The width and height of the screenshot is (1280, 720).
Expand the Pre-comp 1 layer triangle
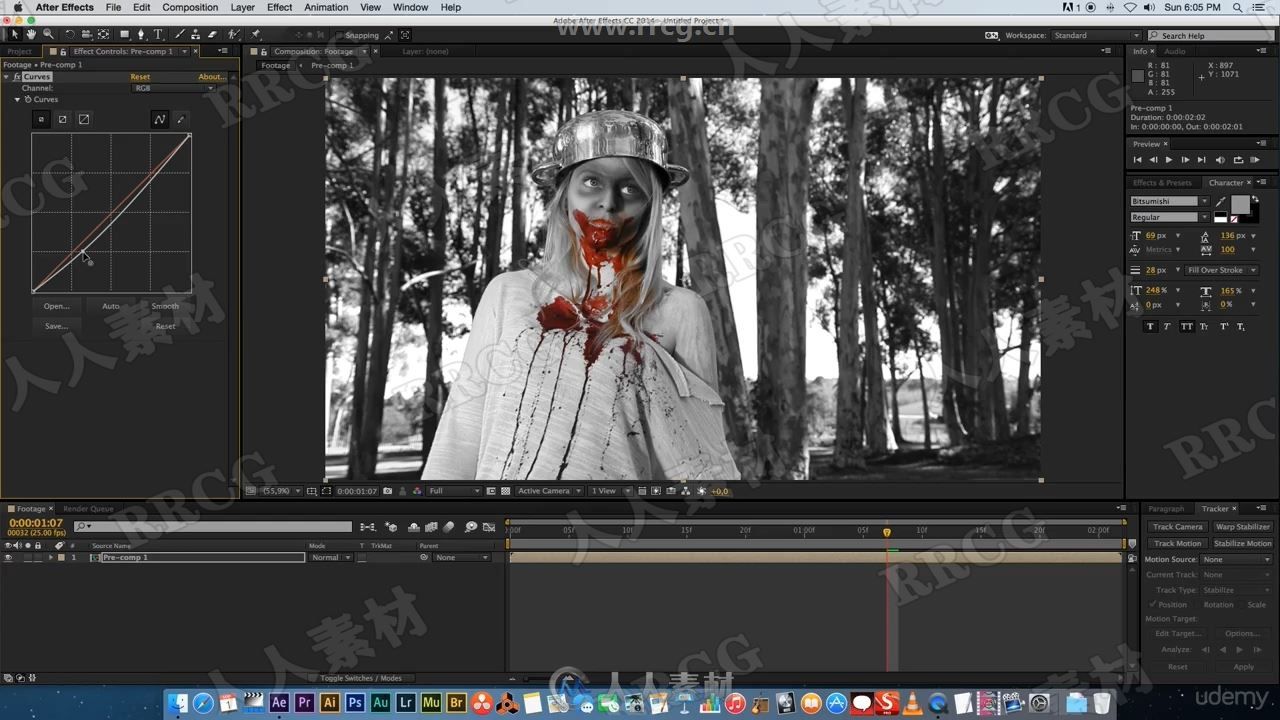51,557
